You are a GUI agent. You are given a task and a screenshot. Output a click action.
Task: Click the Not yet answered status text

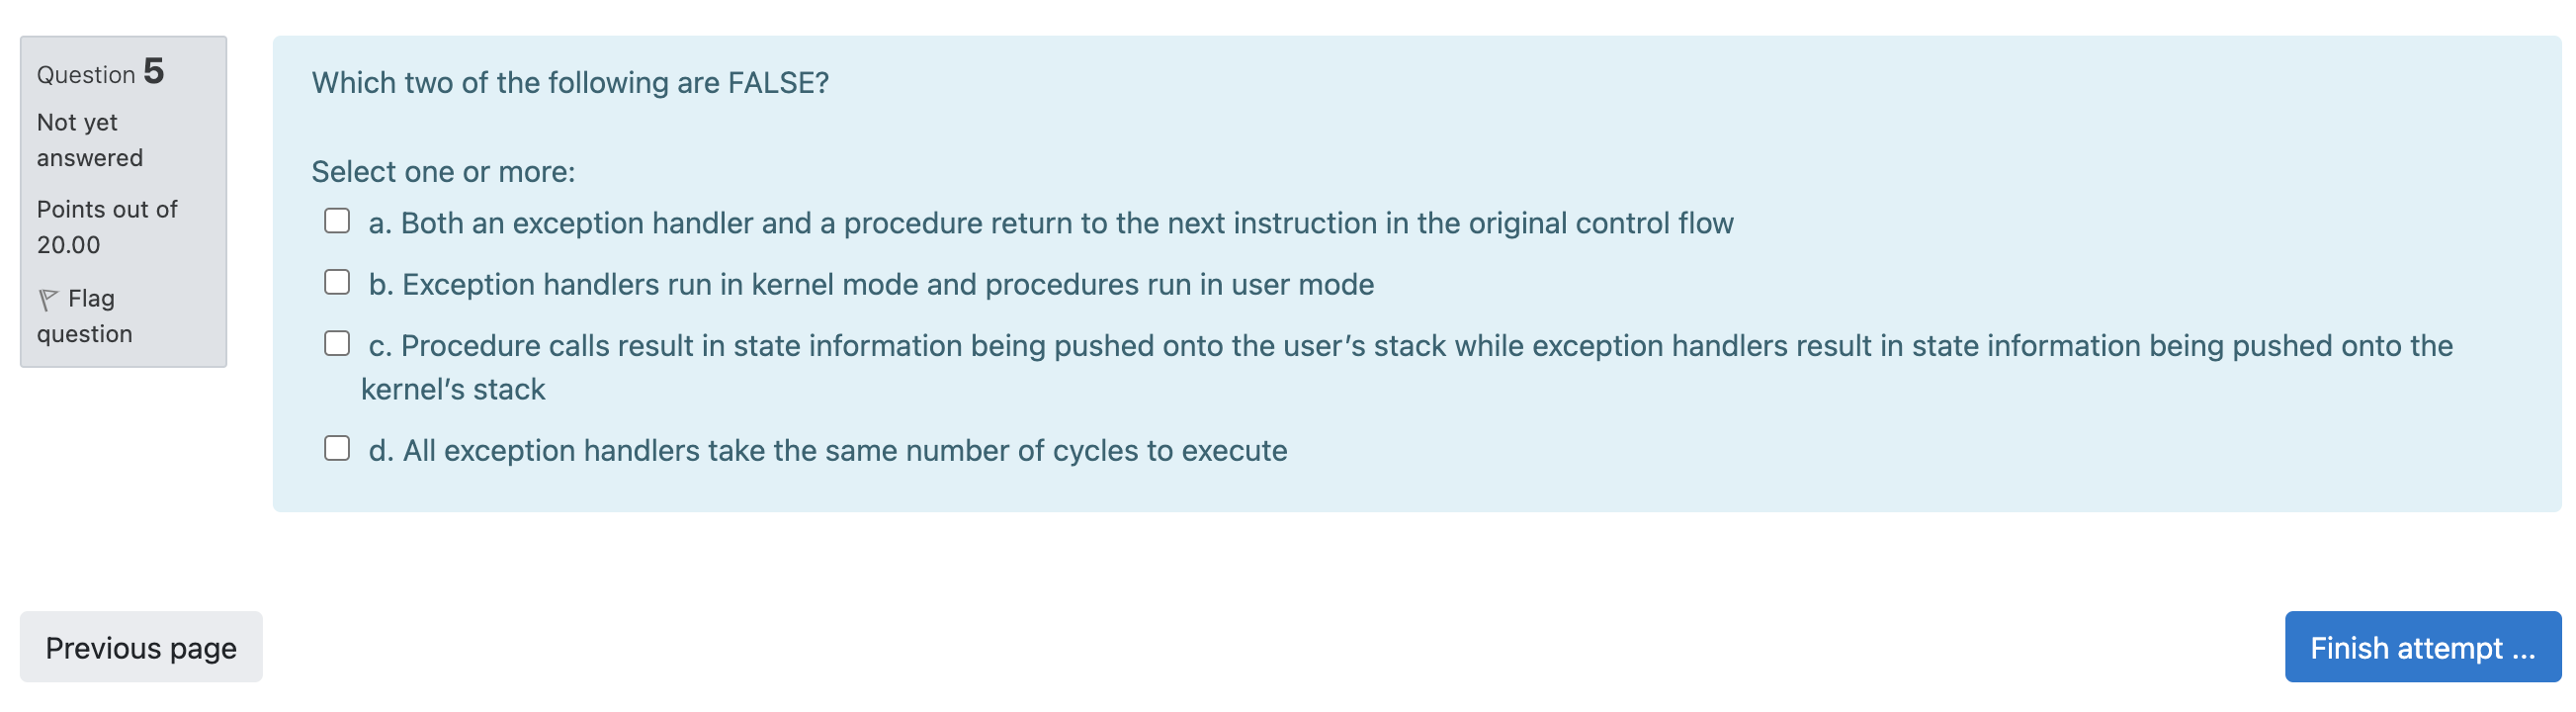pos(90,139)
